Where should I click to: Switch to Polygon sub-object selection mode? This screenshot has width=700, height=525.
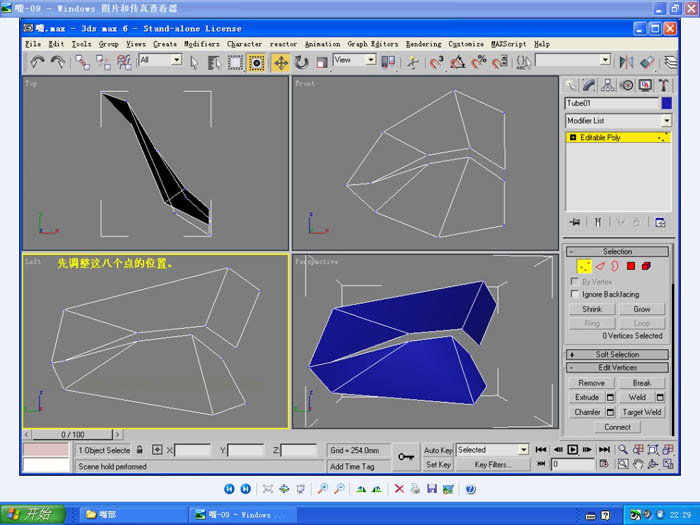632,266
